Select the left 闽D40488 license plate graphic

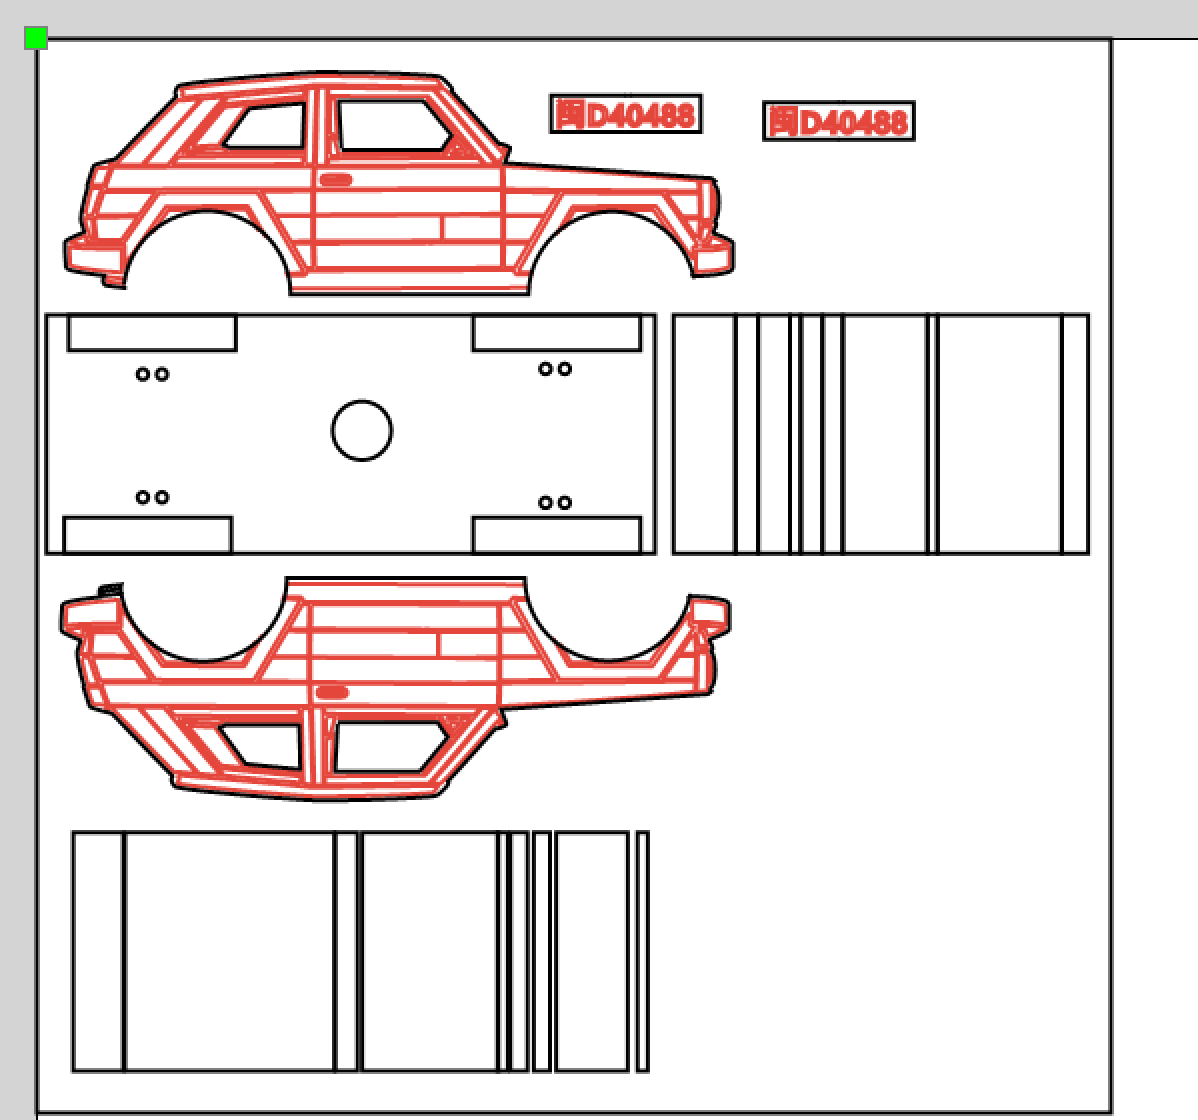(x=625, y=115)
